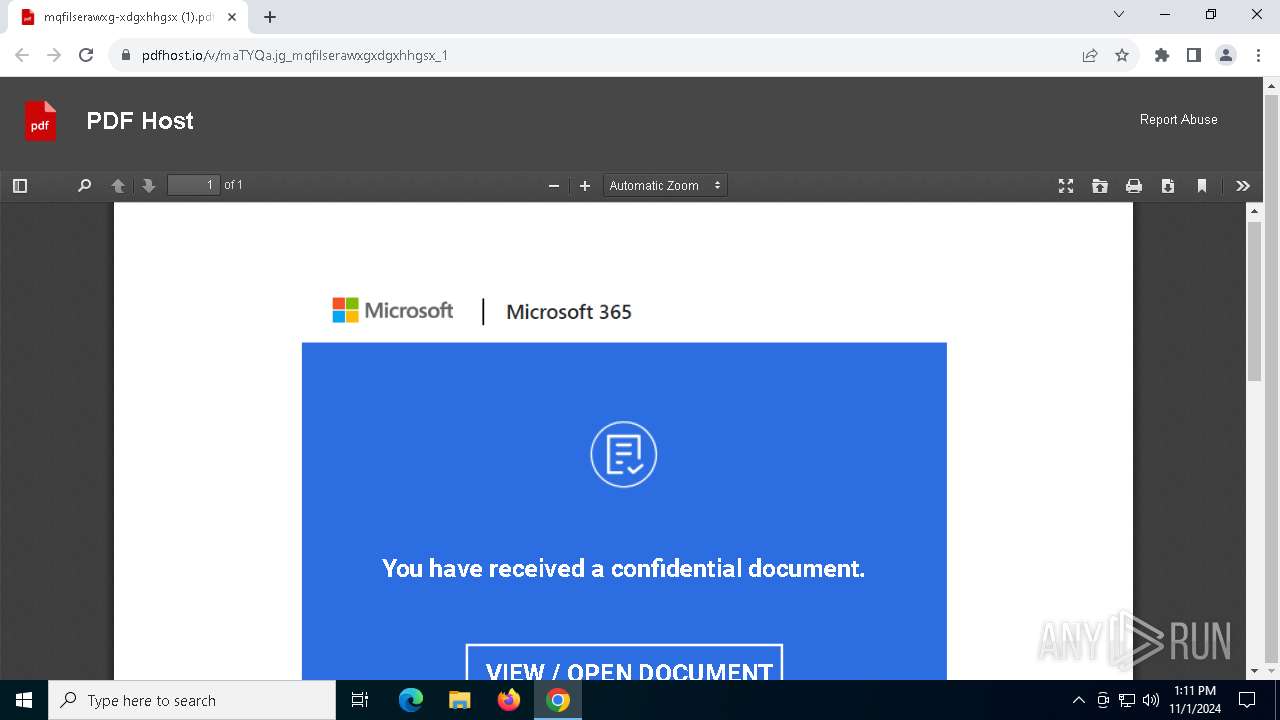Click Chrome icon in taskbar

click(x=558, y=700)
